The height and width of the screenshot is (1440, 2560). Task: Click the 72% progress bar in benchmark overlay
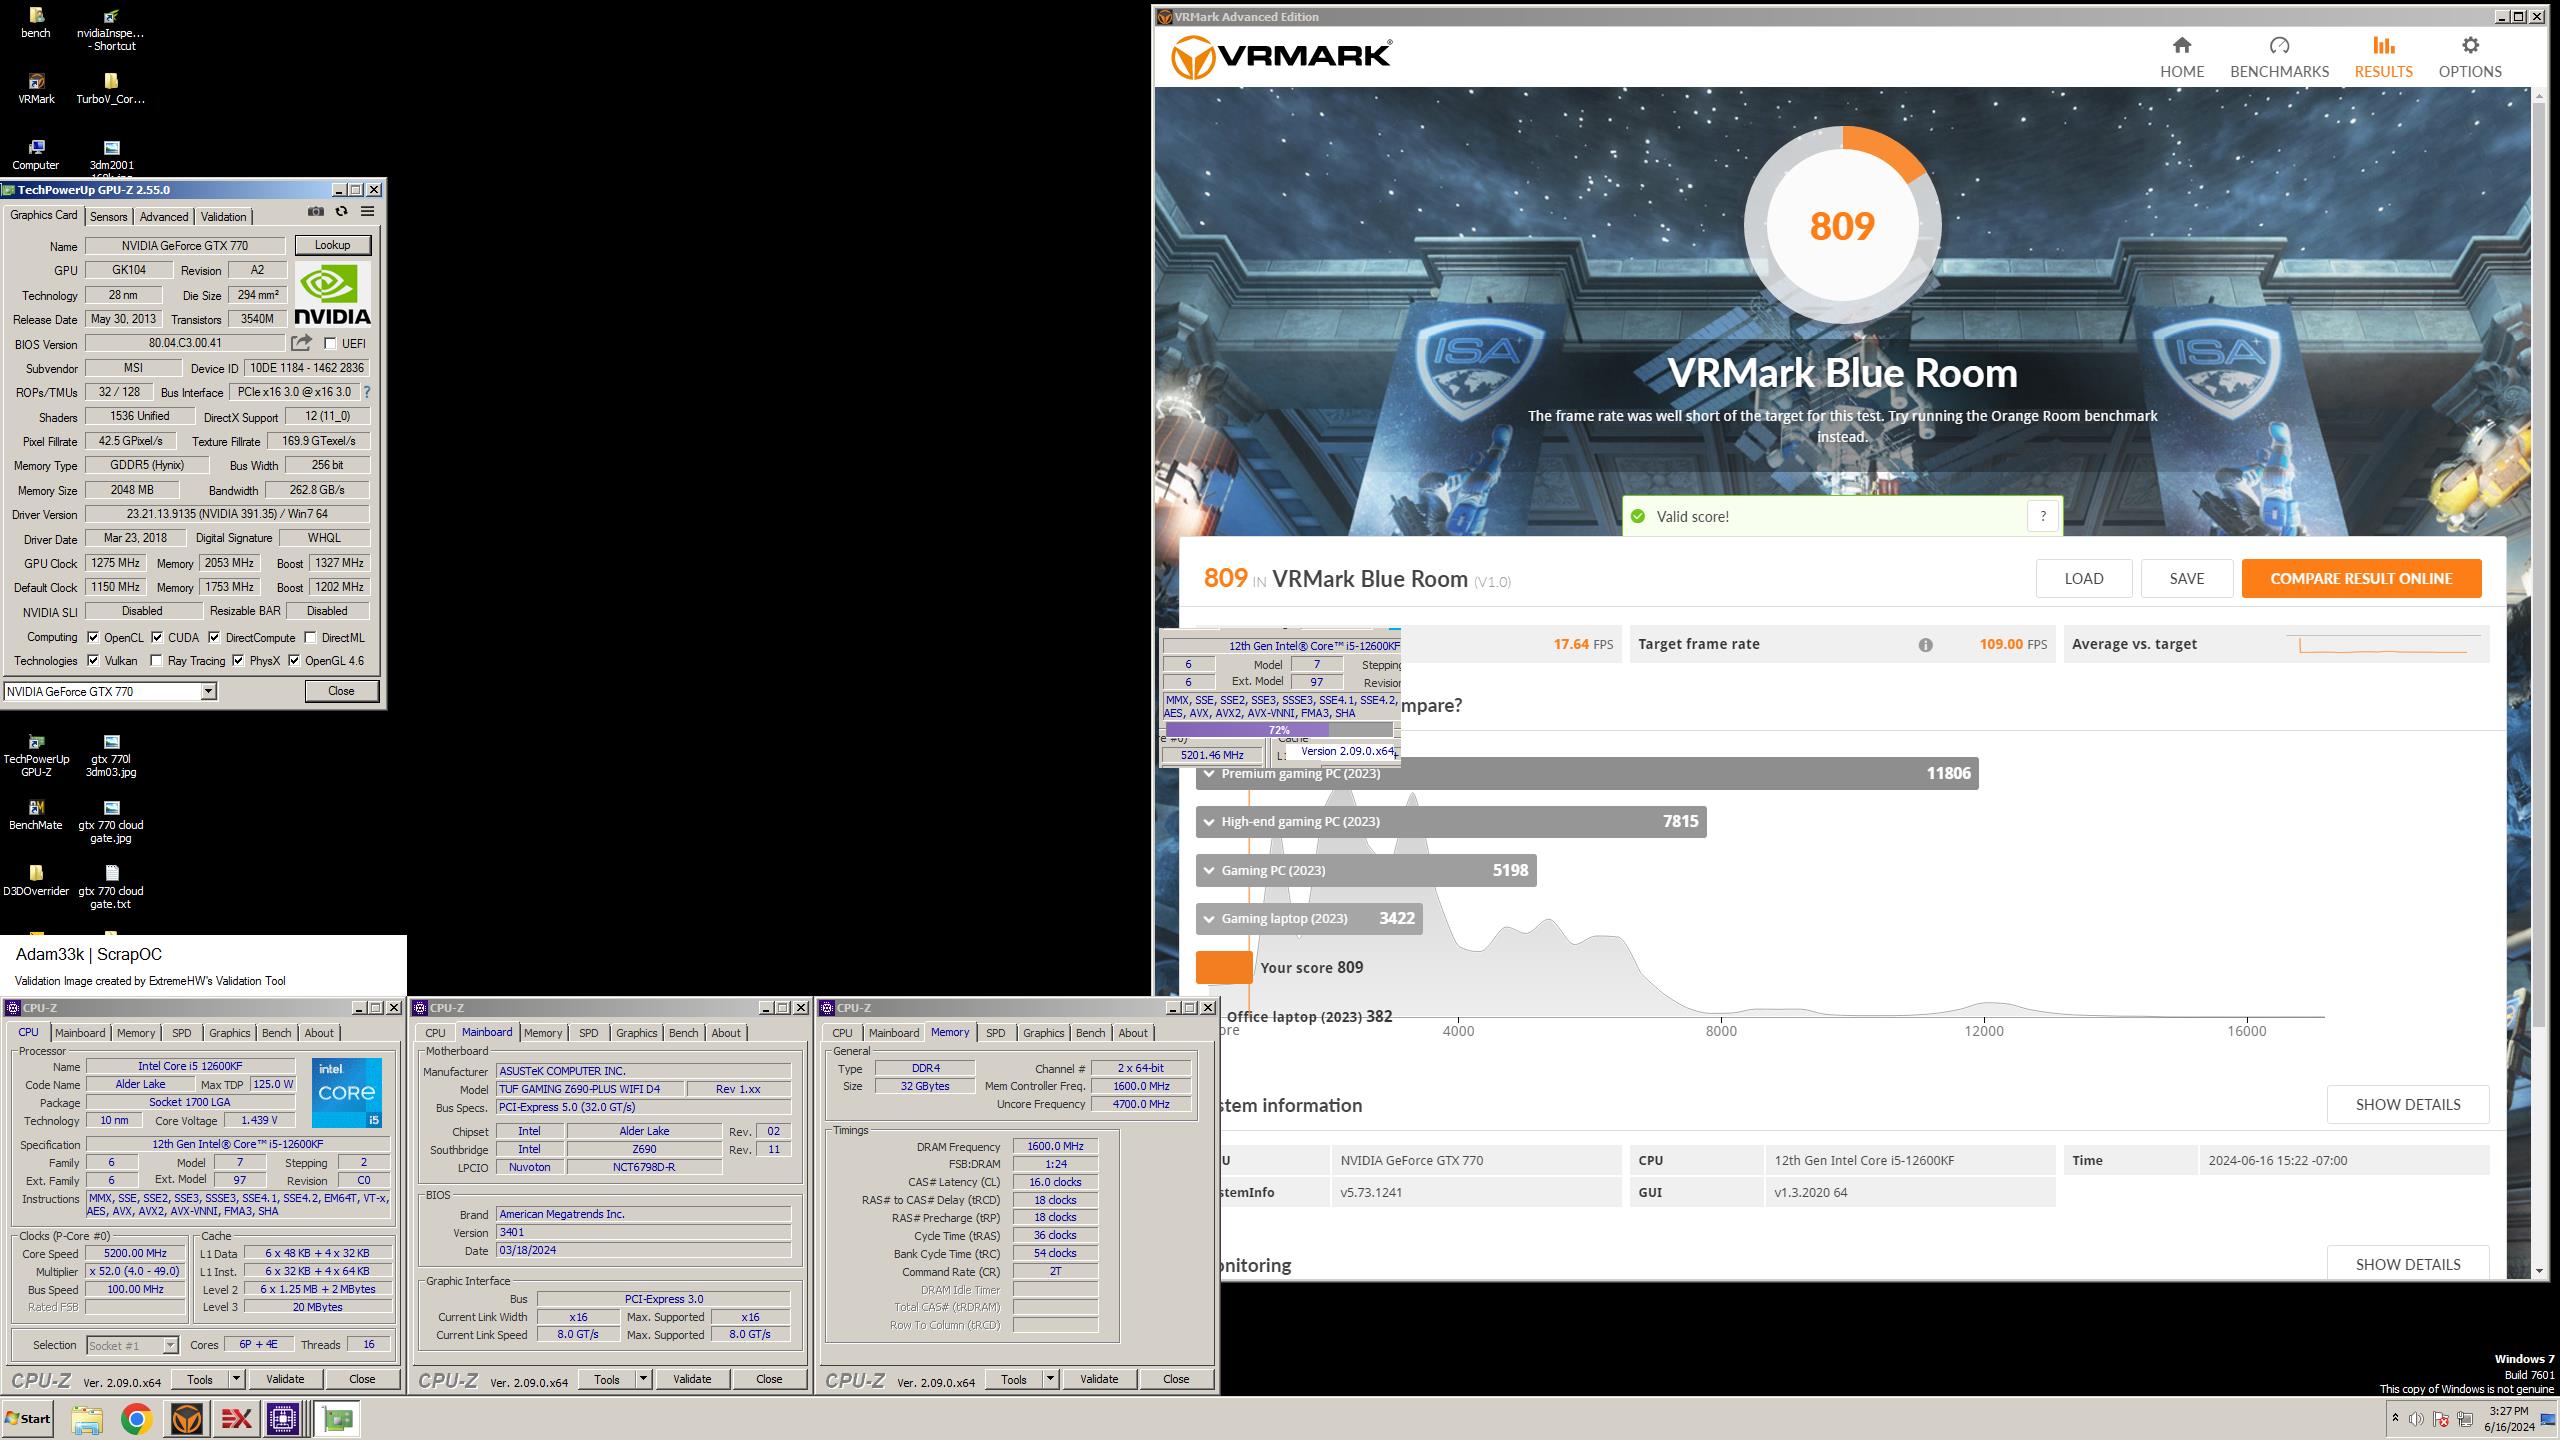(1279, 730)
